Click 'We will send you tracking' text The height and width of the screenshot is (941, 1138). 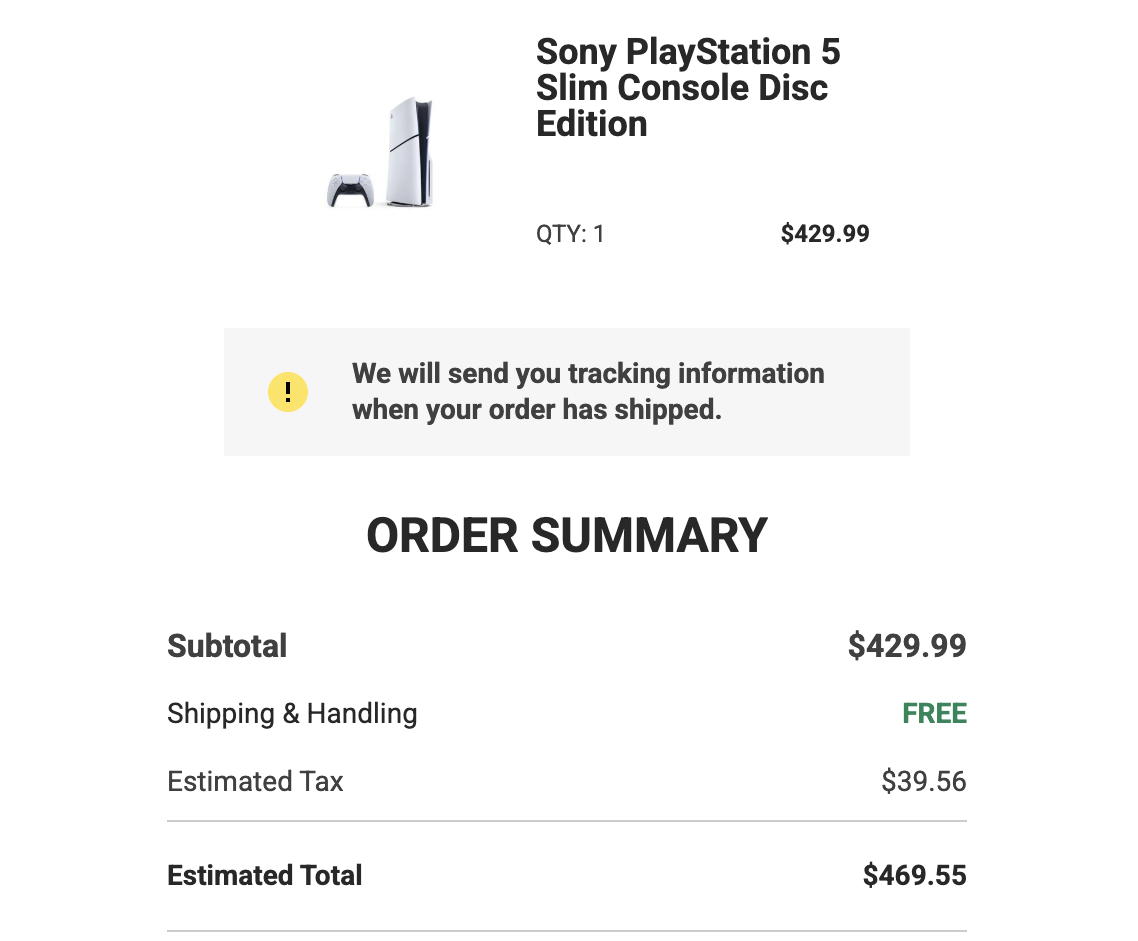tap(511, 374)
